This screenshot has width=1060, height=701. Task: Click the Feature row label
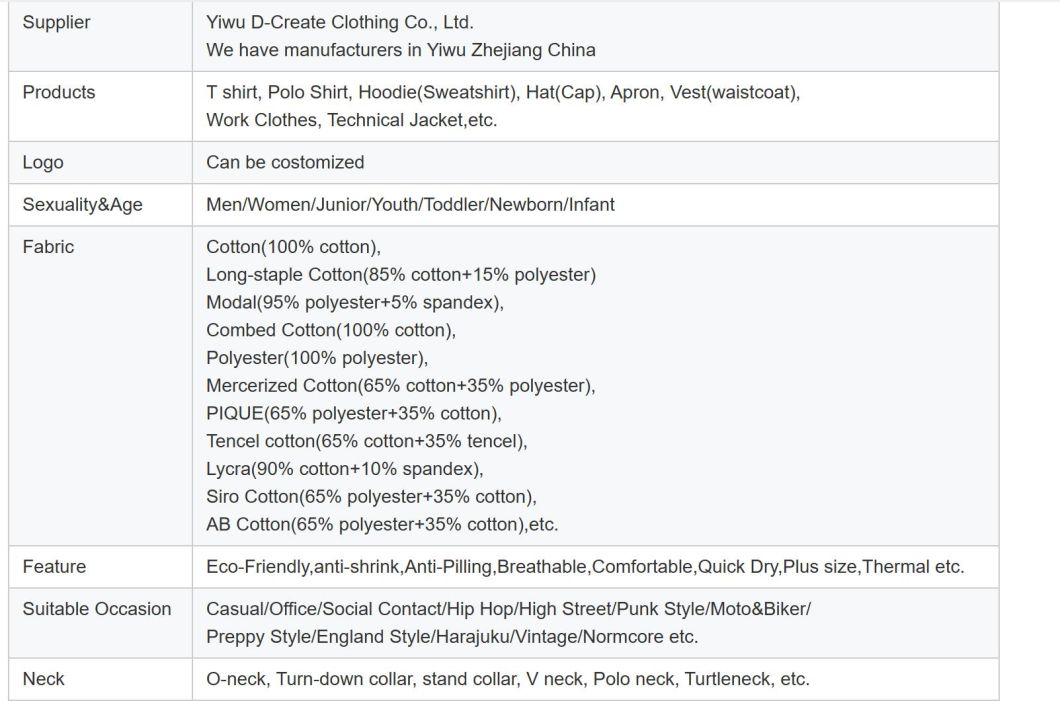pyautogui.click(x=54, y=566)
